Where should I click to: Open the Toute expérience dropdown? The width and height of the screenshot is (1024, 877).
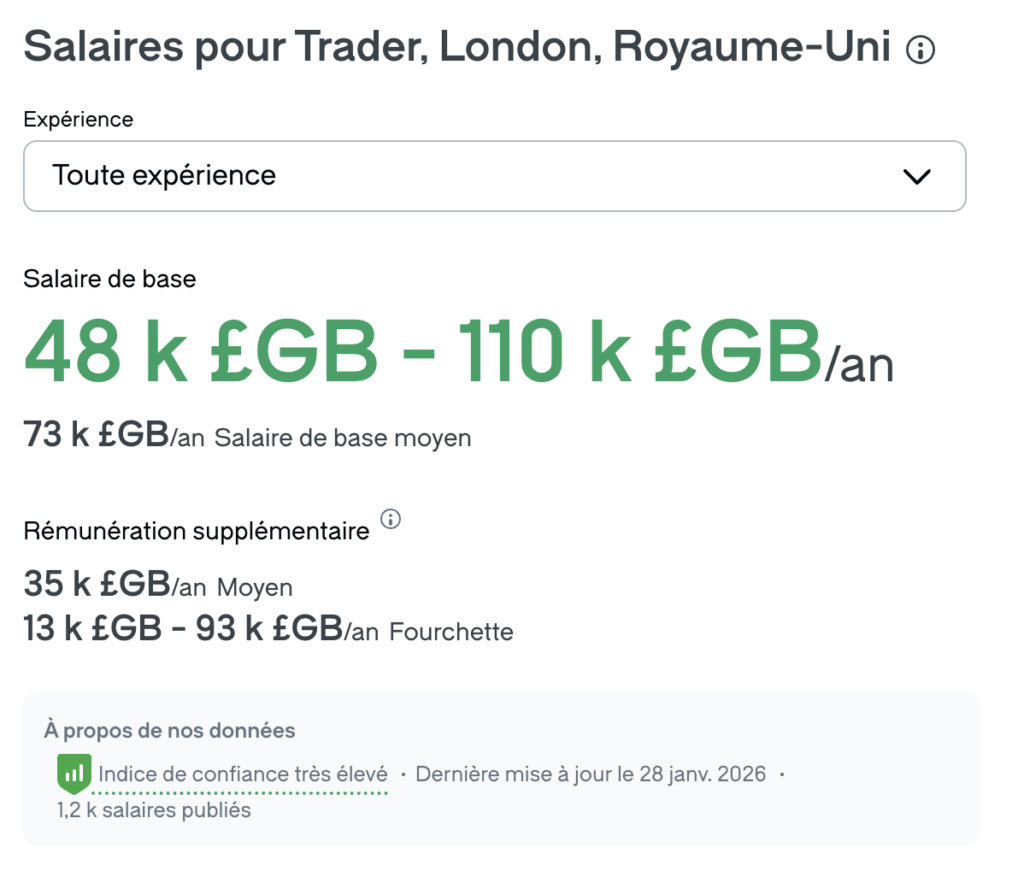(x=494, y=176)
